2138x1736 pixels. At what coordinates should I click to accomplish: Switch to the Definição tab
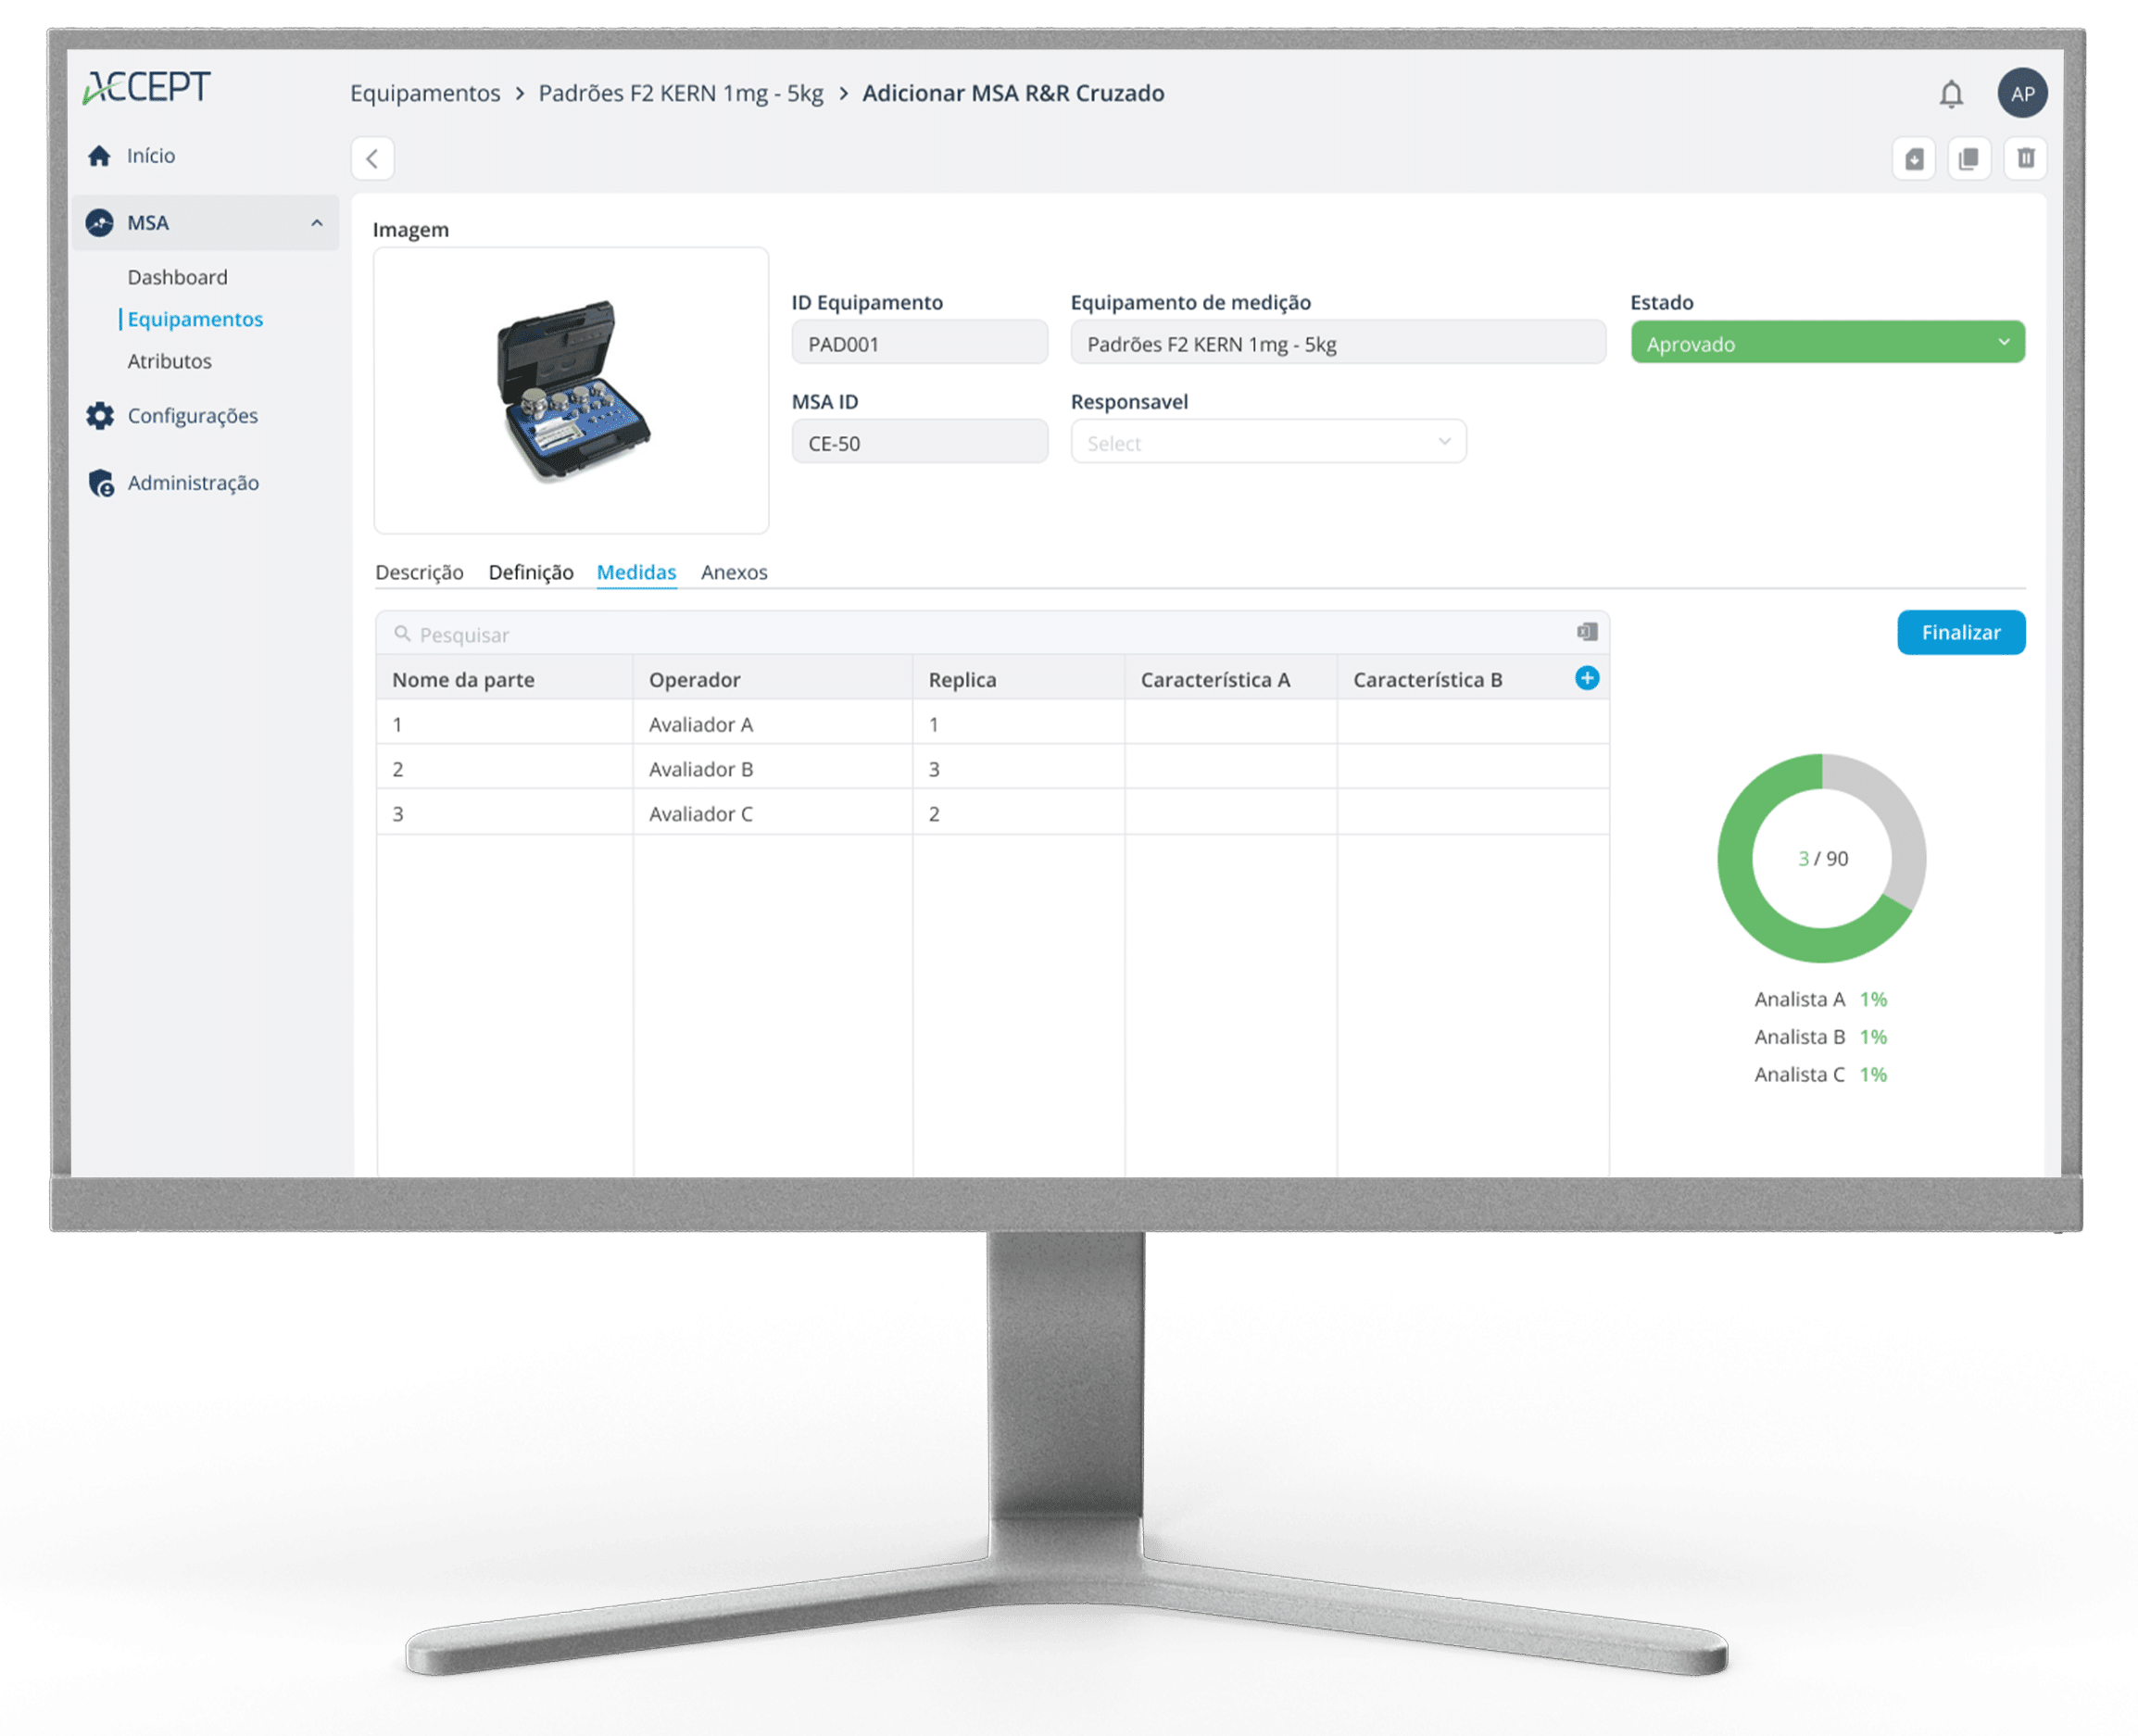point(530,572)
